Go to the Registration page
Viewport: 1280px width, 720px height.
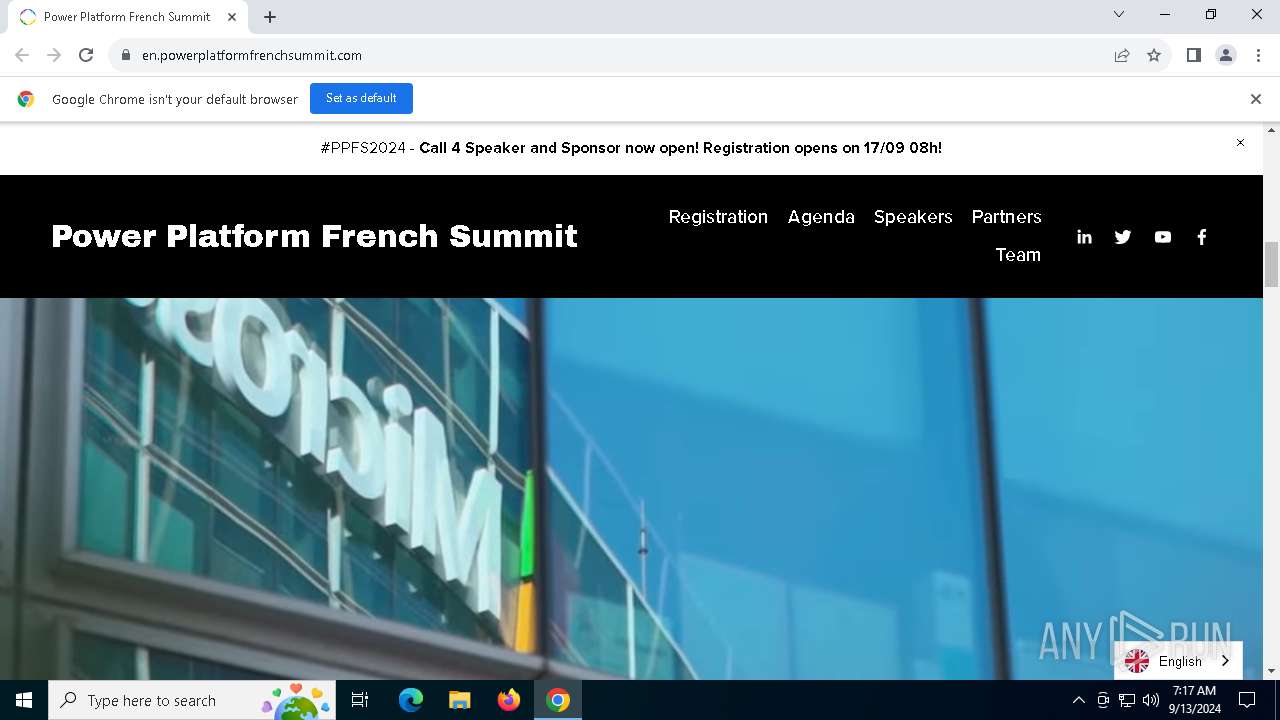click(x=718, y=217)
